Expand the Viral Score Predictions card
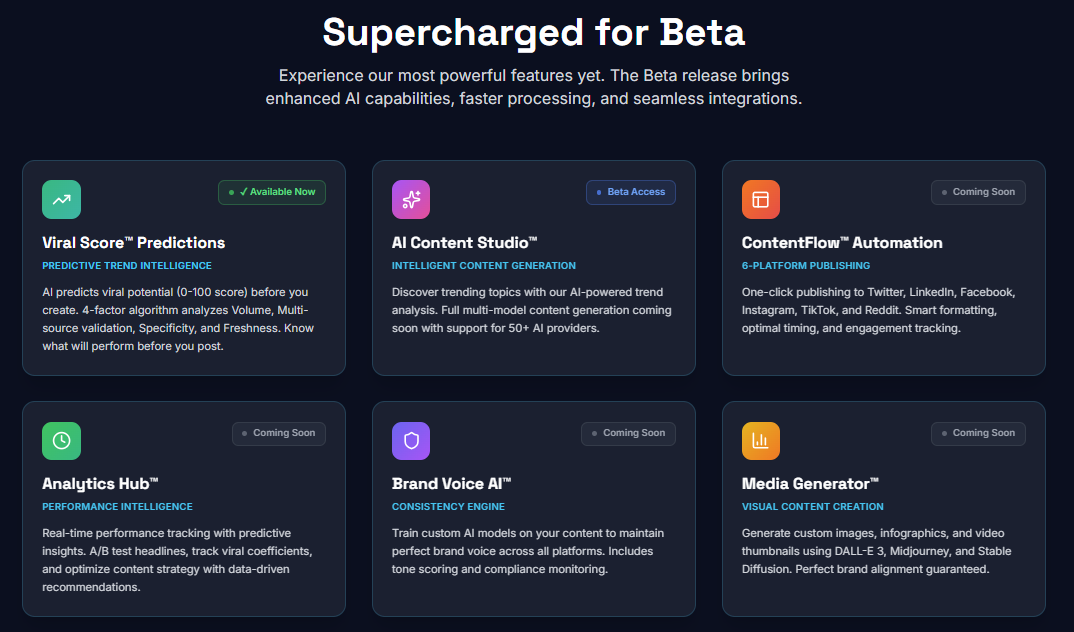The height and width of the screenshot is (632, 1074). 184,268
